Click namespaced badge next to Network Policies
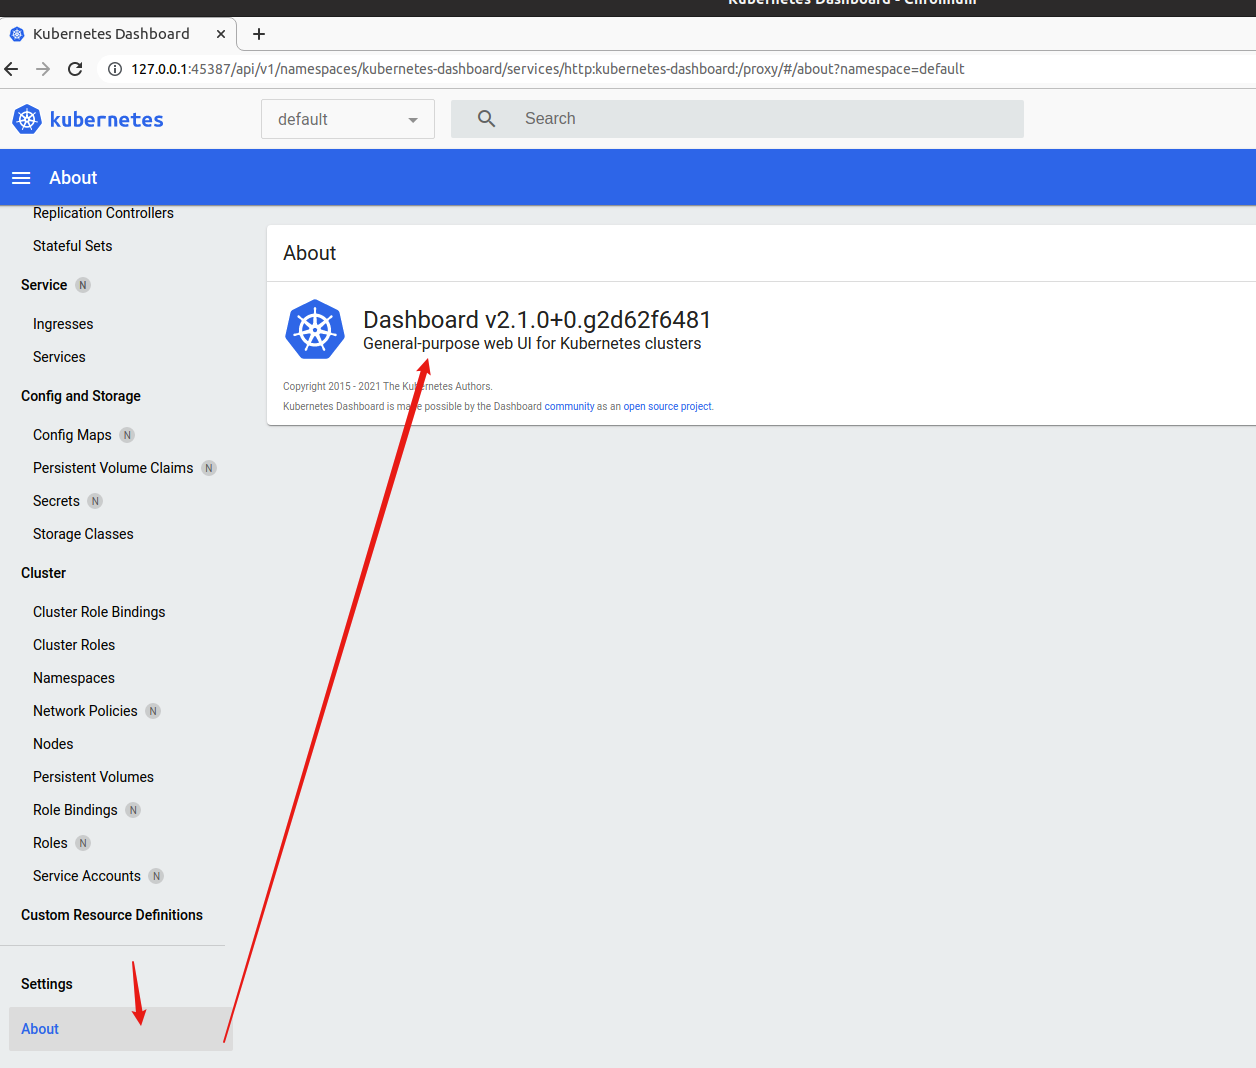The image size is (1256, 1068). pyautogui.click(x=153, y=711)
